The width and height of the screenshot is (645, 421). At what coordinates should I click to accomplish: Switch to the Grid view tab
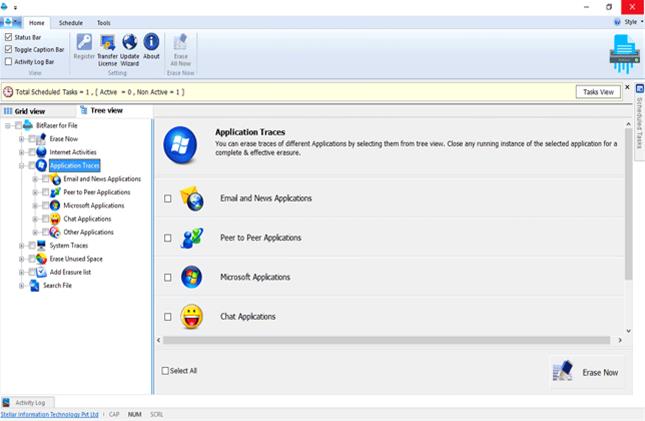point(25,111)
